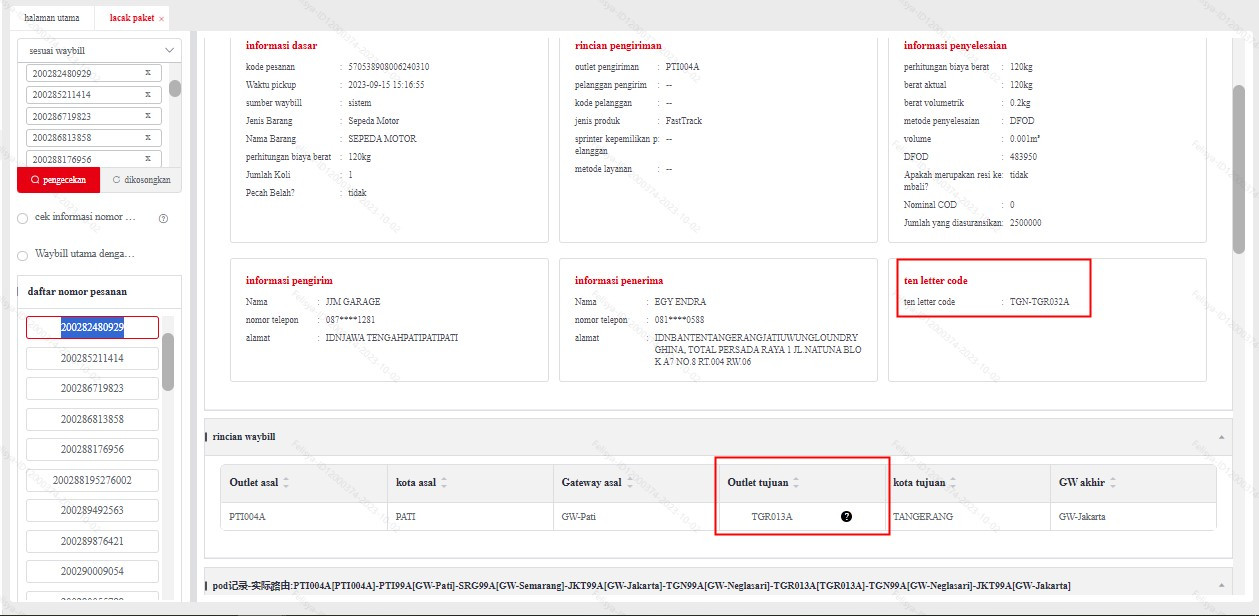Viewport: 1259px width, 616px height.
Task: Remove waybill 200288176956 tag with x
Action: 148,159
